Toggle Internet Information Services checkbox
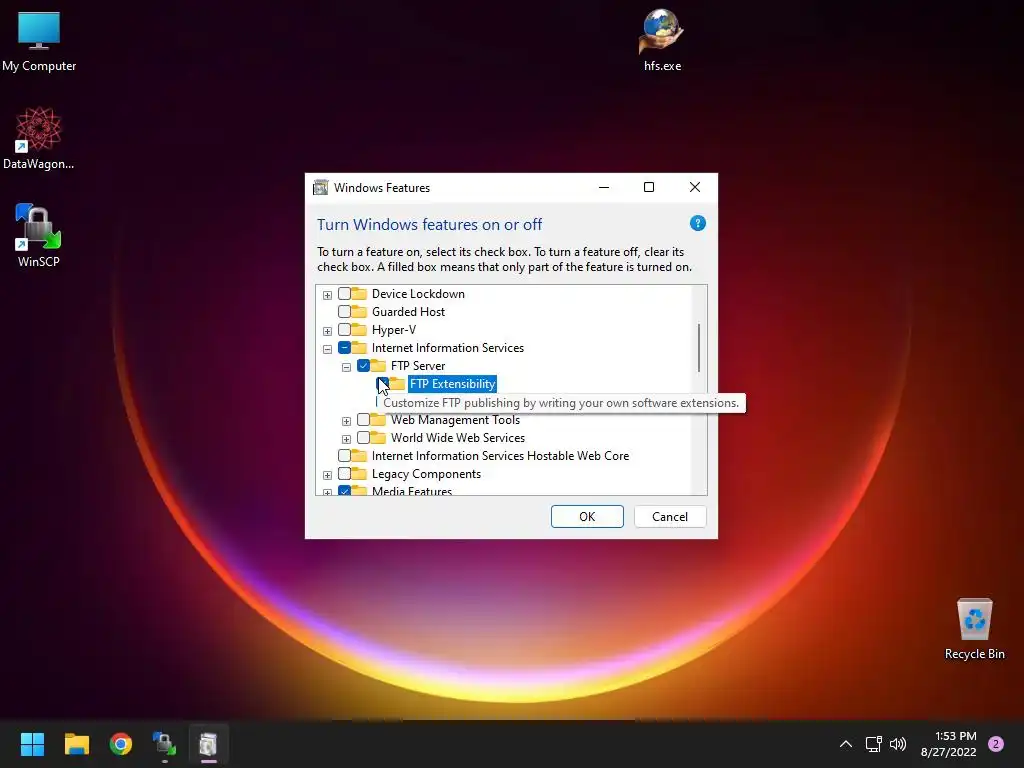The height and width of the screenshot is (768, 1024). coord(344,347)
